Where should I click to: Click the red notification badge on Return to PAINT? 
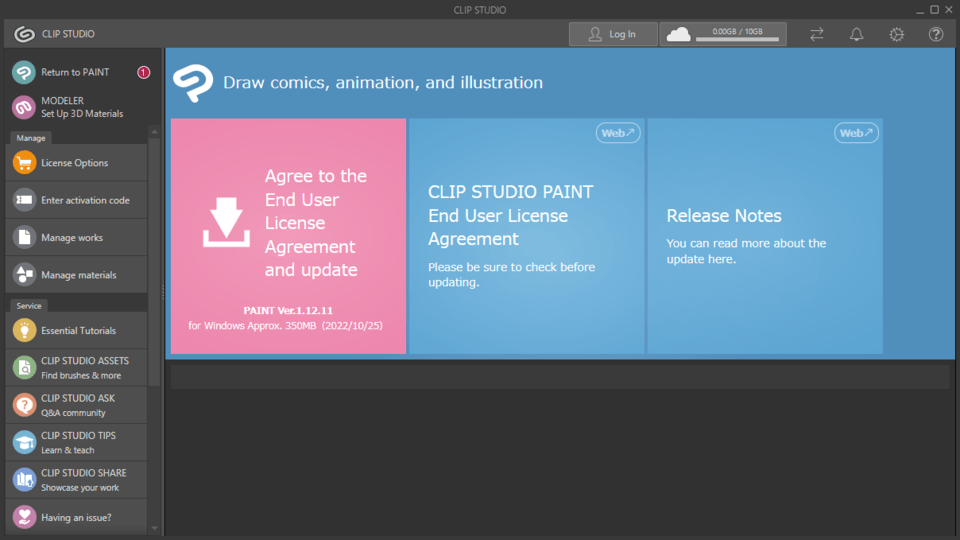point(143,72)
